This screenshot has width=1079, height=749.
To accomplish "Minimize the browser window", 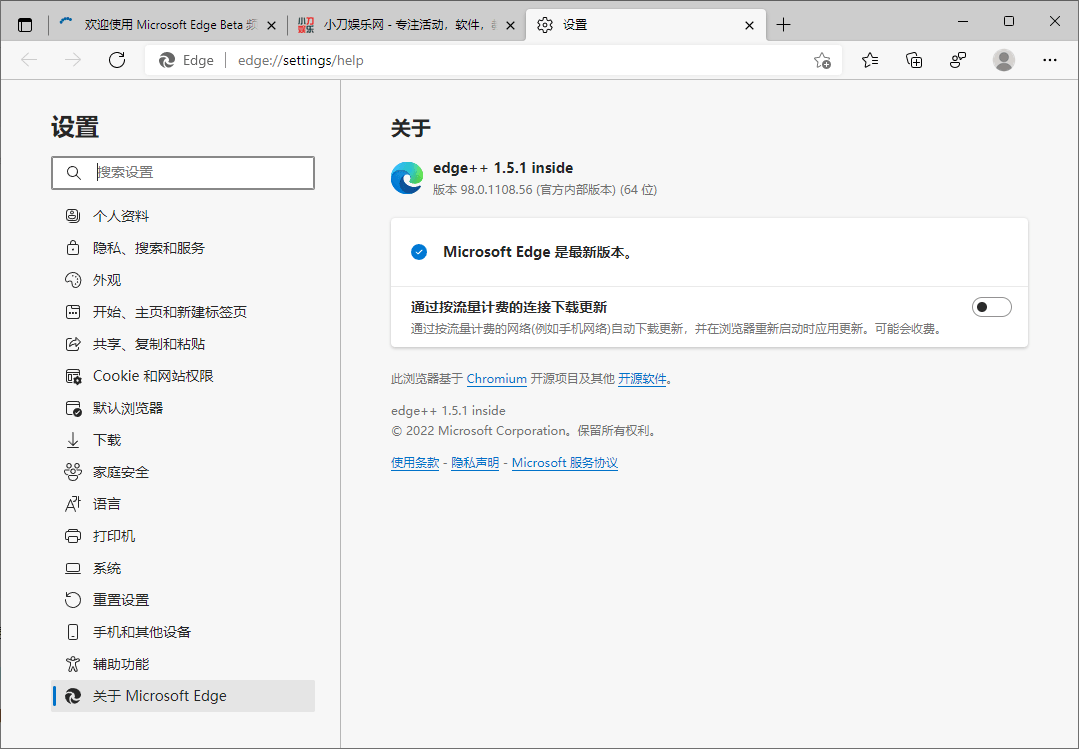I will coord(963,21).
